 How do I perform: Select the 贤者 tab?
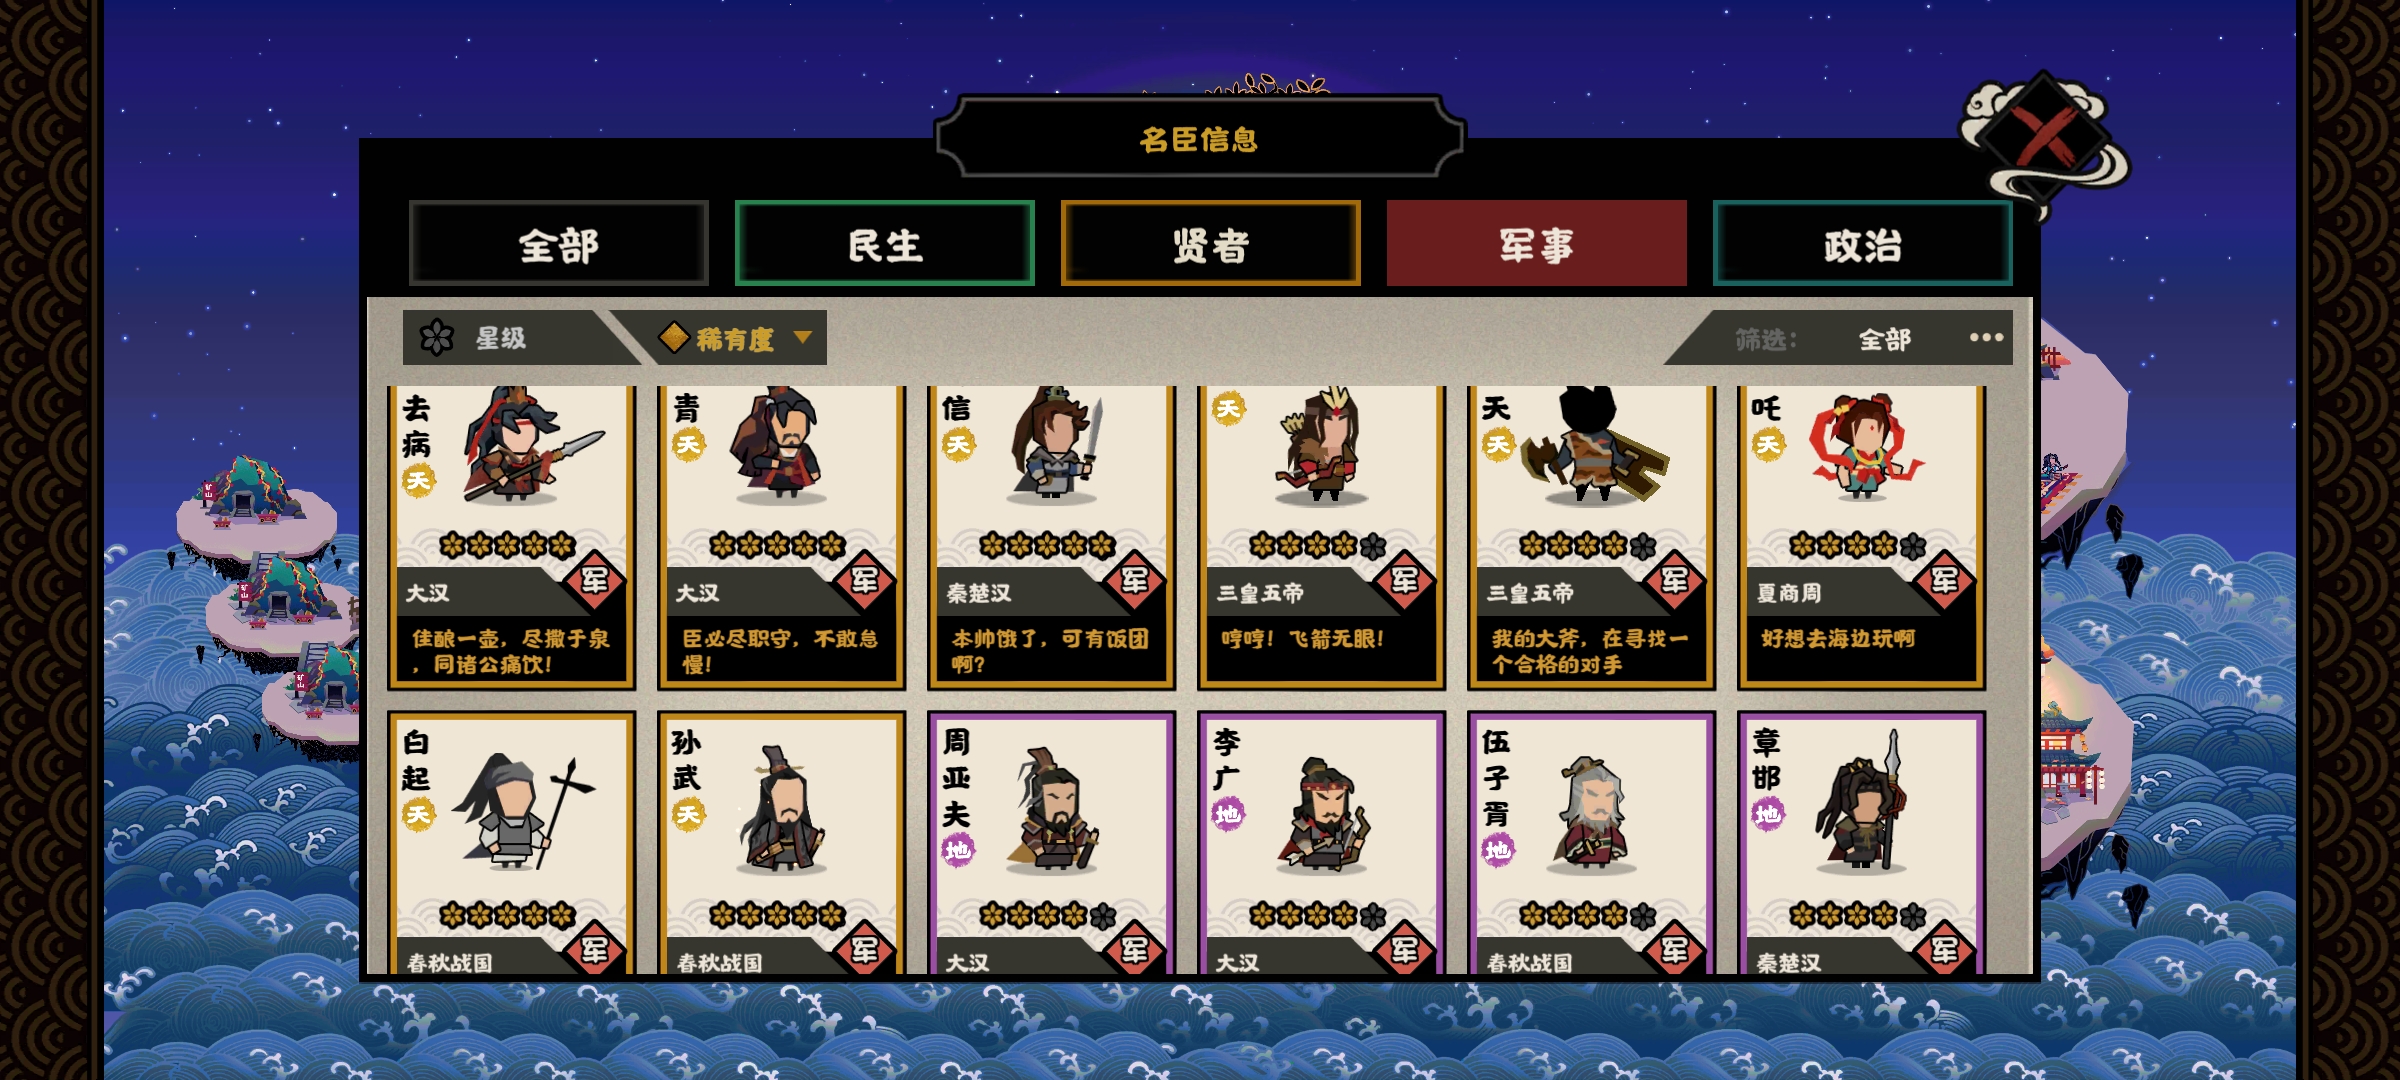point(1211,244)
